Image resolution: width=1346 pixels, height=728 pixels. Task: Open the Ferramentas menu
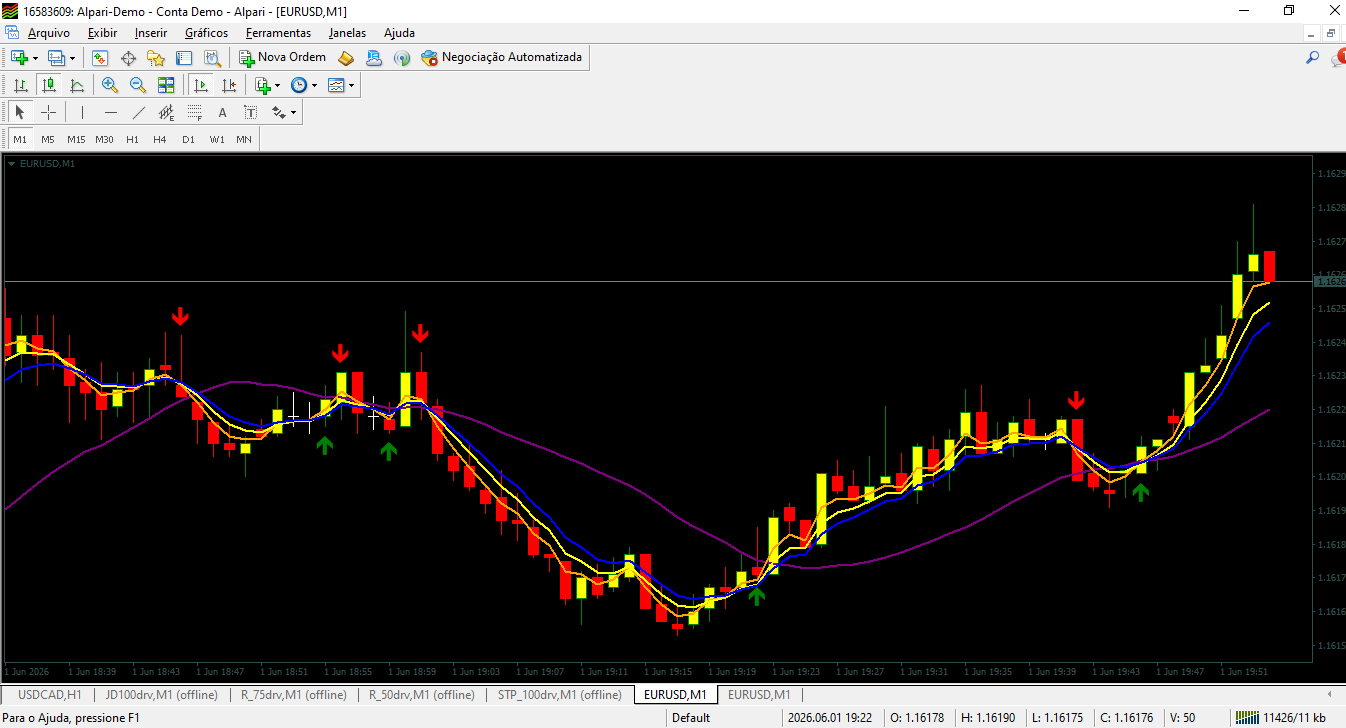(x=278, y=32)
